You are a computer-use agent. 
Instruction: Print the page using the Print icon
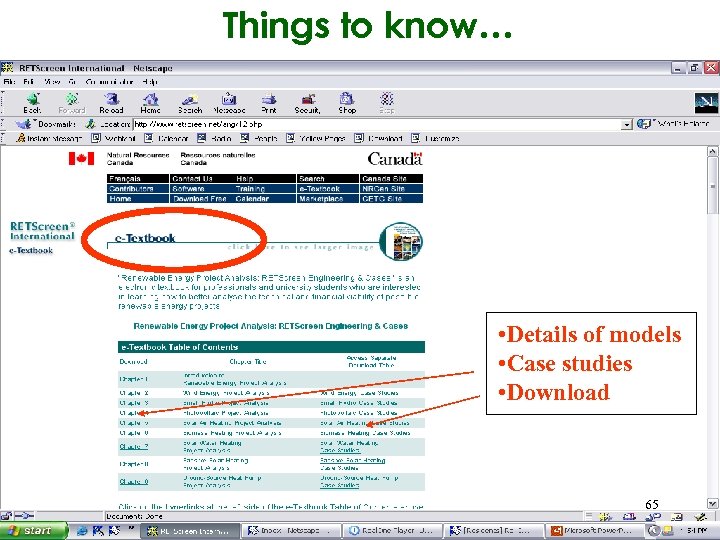pos(269,102)
